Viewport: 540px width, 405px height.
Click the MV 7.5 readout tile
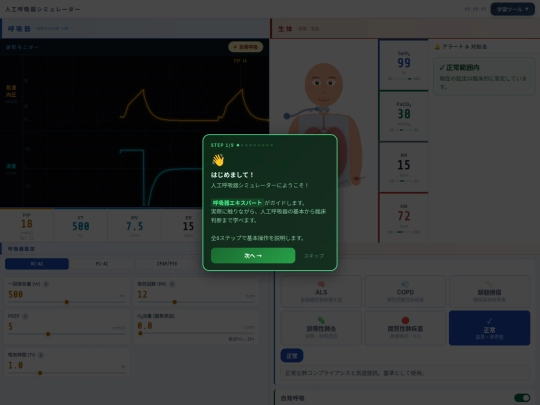[x=134, y=225]
